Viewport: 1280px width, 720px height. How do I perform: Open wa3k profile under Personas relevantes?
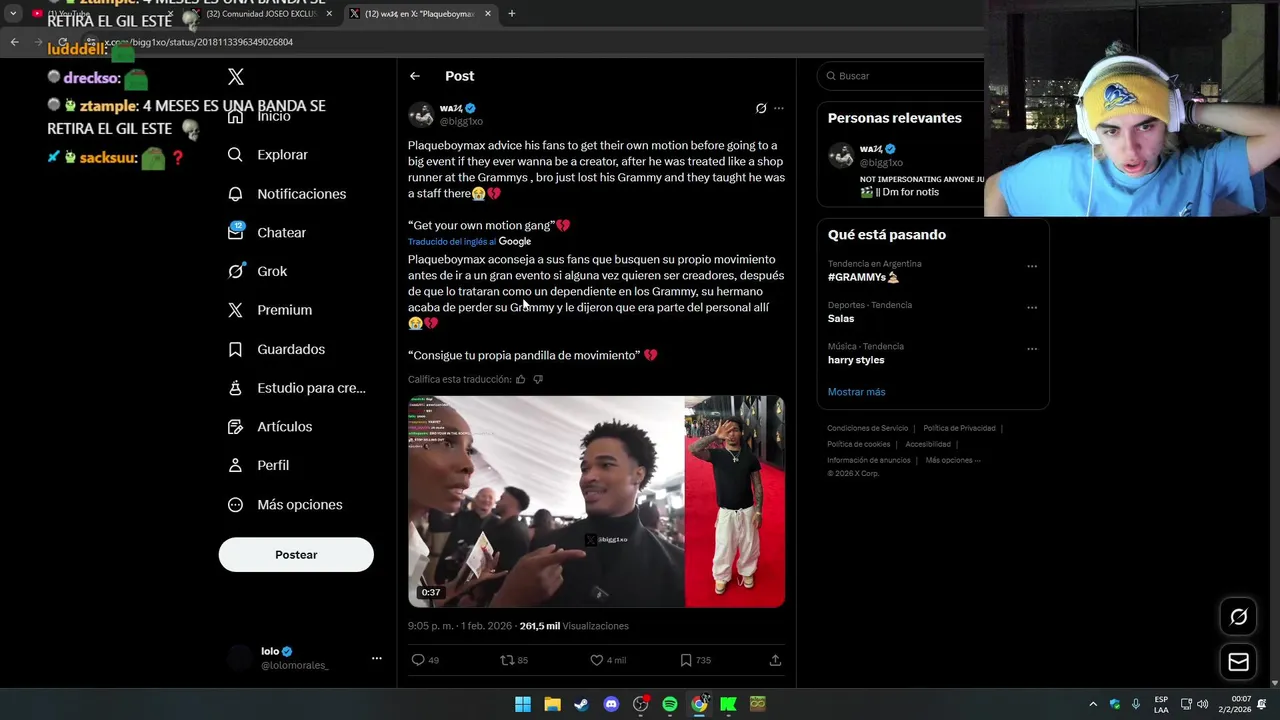(x=878, y=149)
